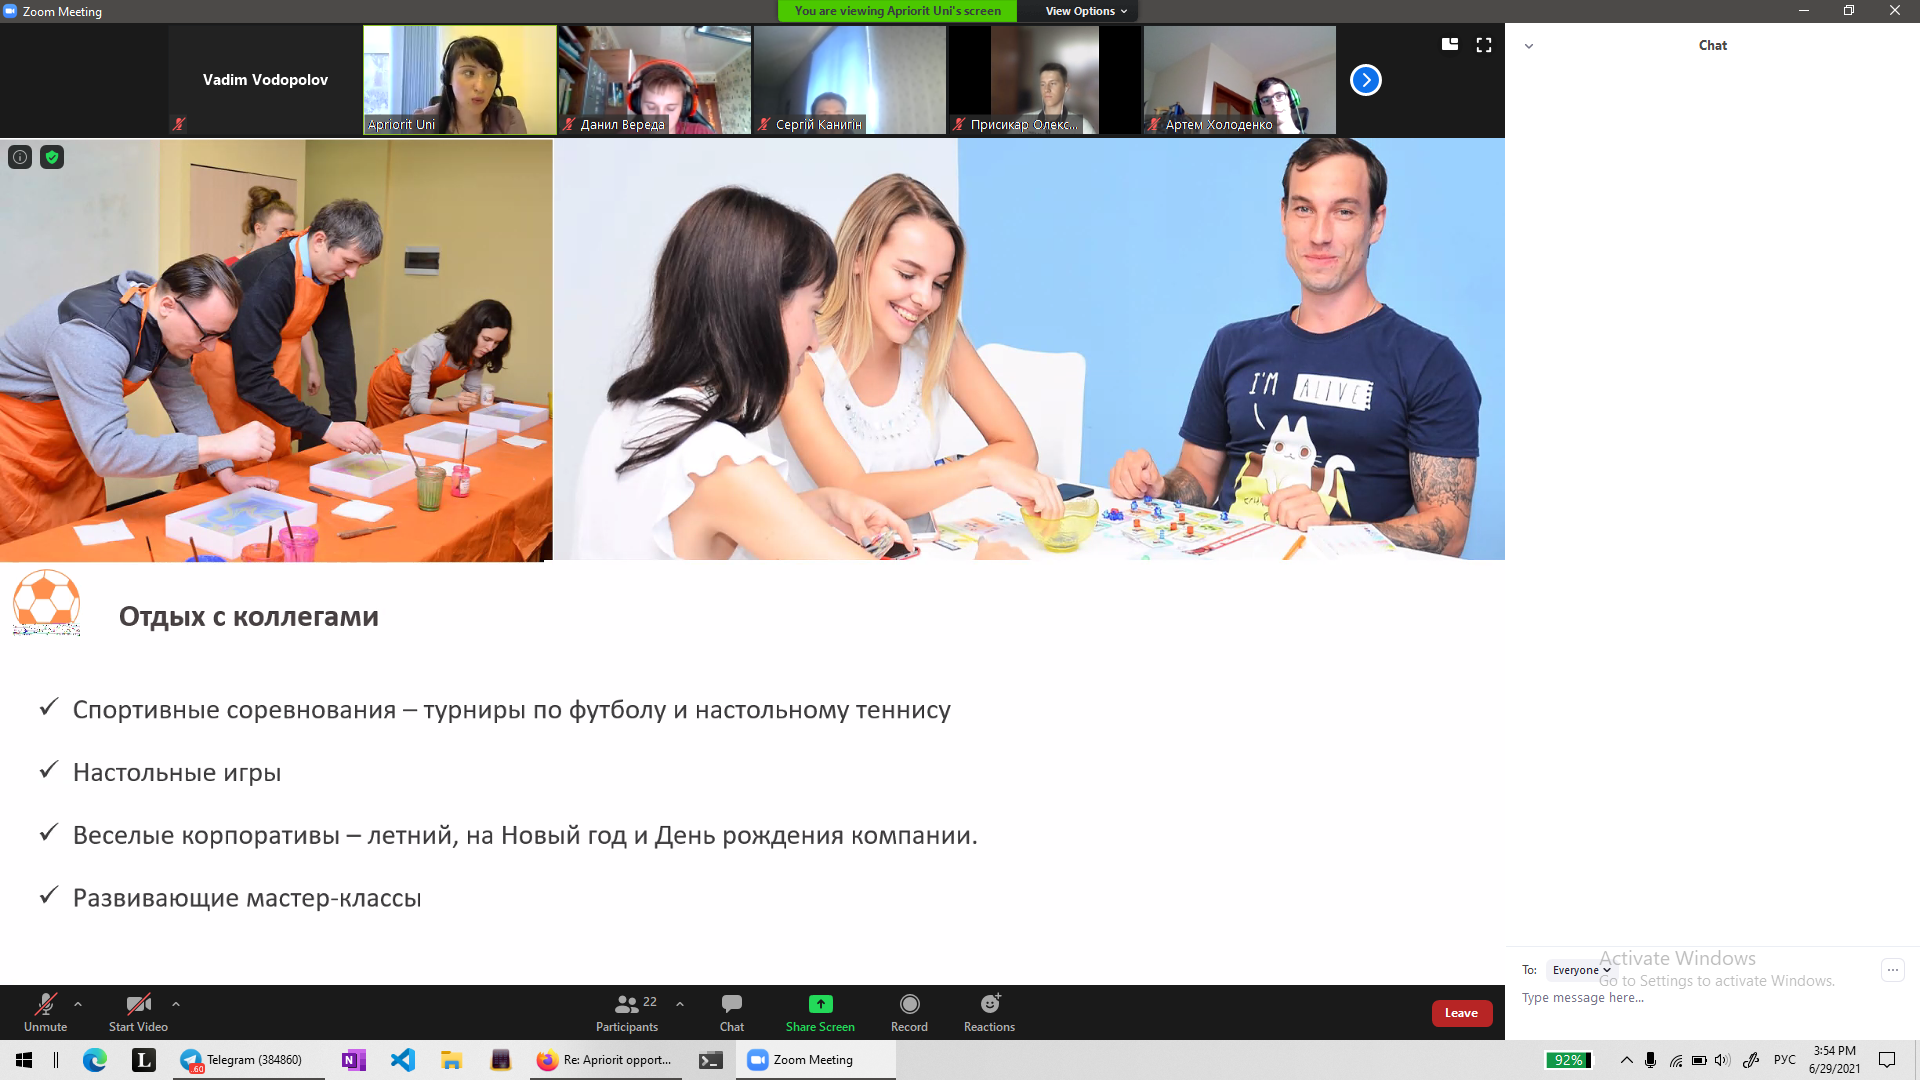
Task: Switch to Telegram in the taskbar
Action: point(248,1060)
